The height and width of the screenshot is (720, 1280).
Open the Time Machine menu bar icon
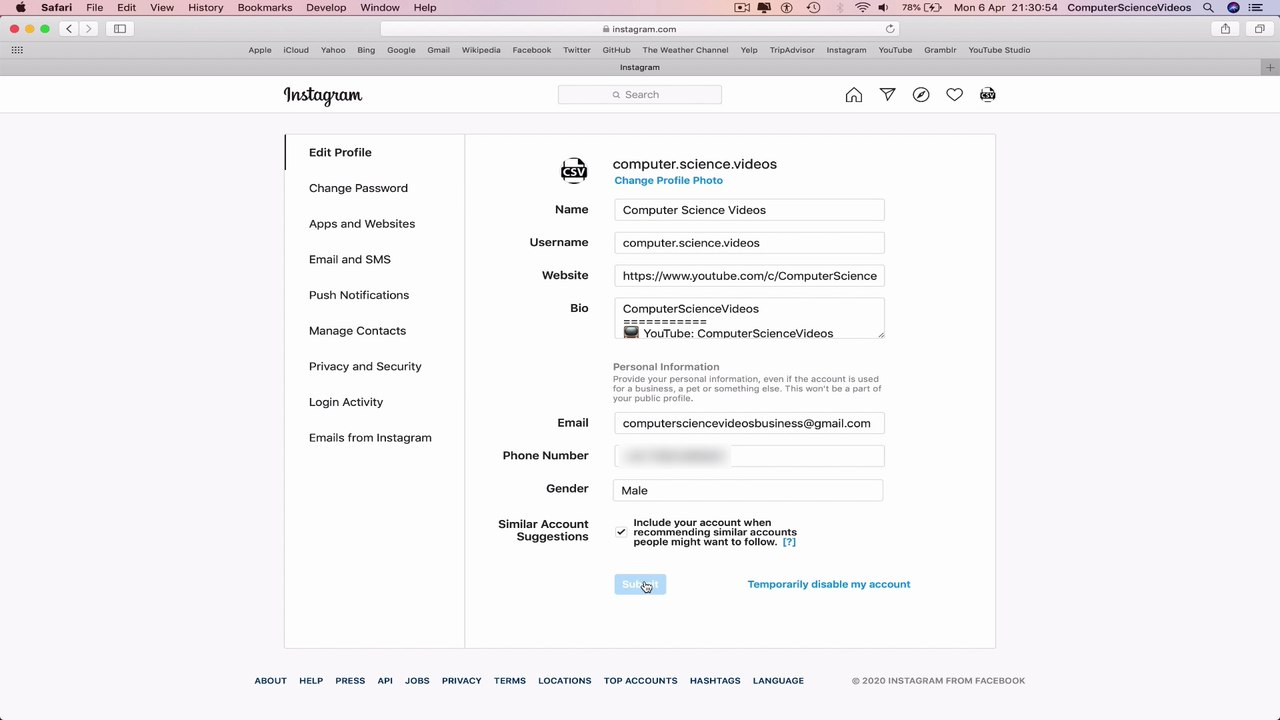coord(813,8)
